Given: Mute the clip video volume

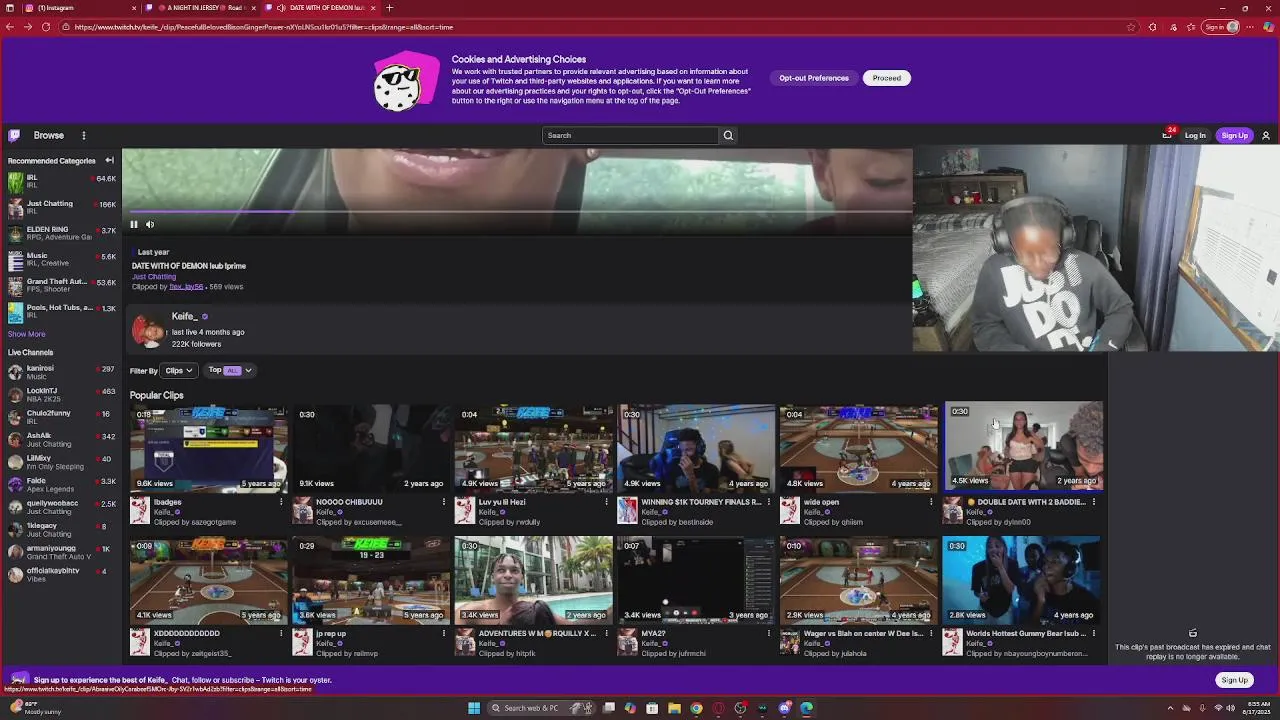Looking at the screenshot, I should [x=150, y=224].
